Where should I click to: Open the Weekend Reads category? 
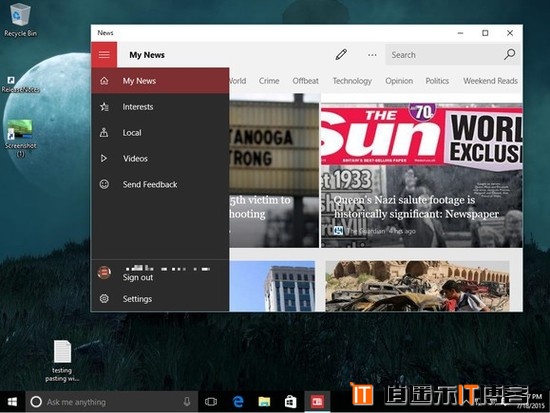click(490, 81)
